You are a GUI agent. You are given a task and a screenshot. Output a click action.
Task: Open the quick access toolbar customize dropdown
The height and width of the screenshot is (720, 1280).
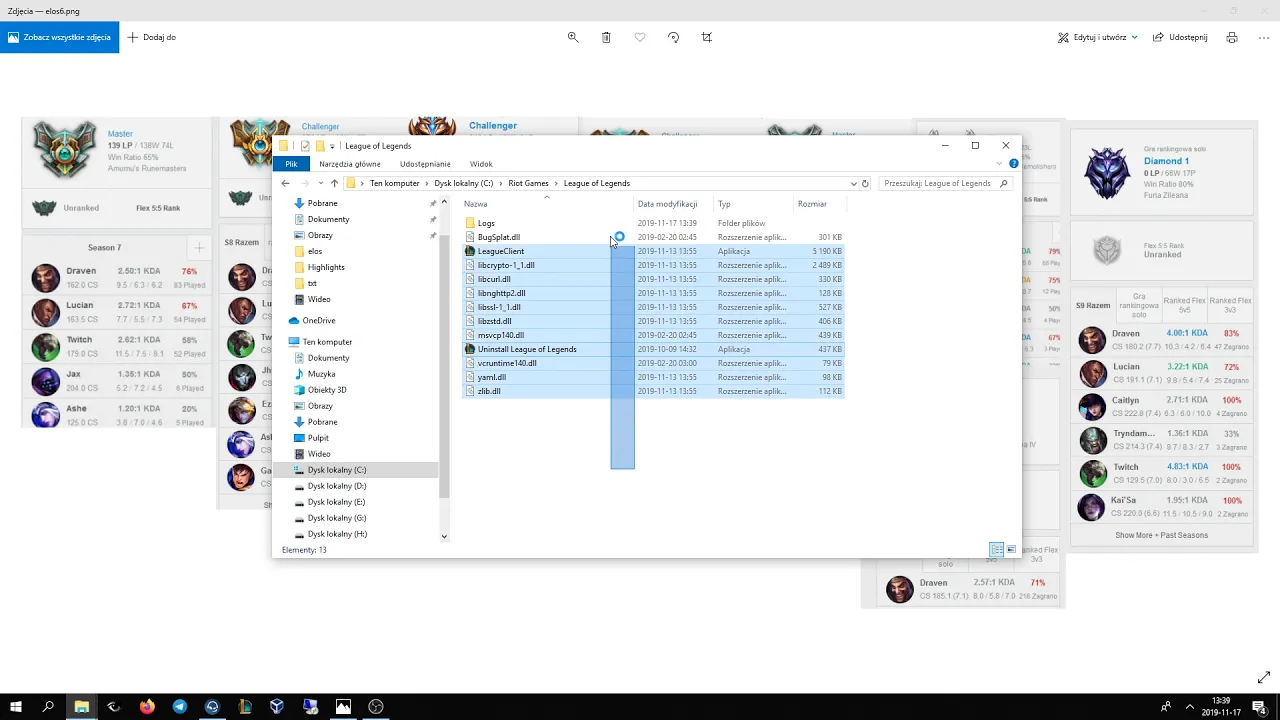pos(332,146)
